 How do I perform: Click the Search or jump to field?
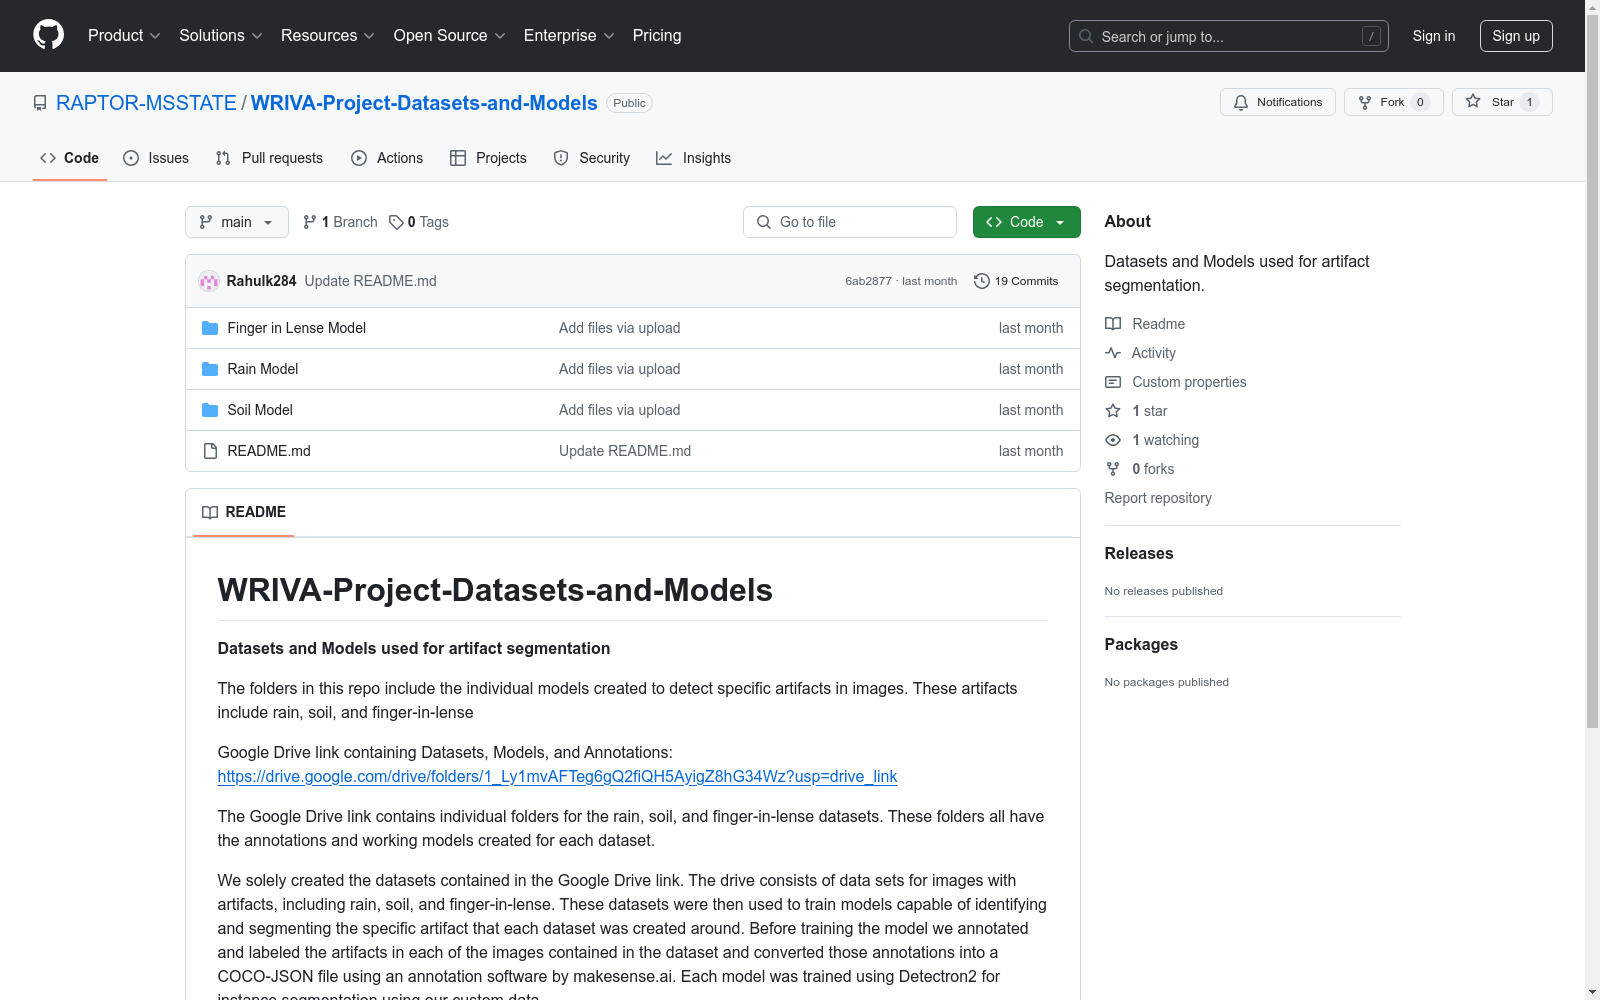(x=1229, y=36)
